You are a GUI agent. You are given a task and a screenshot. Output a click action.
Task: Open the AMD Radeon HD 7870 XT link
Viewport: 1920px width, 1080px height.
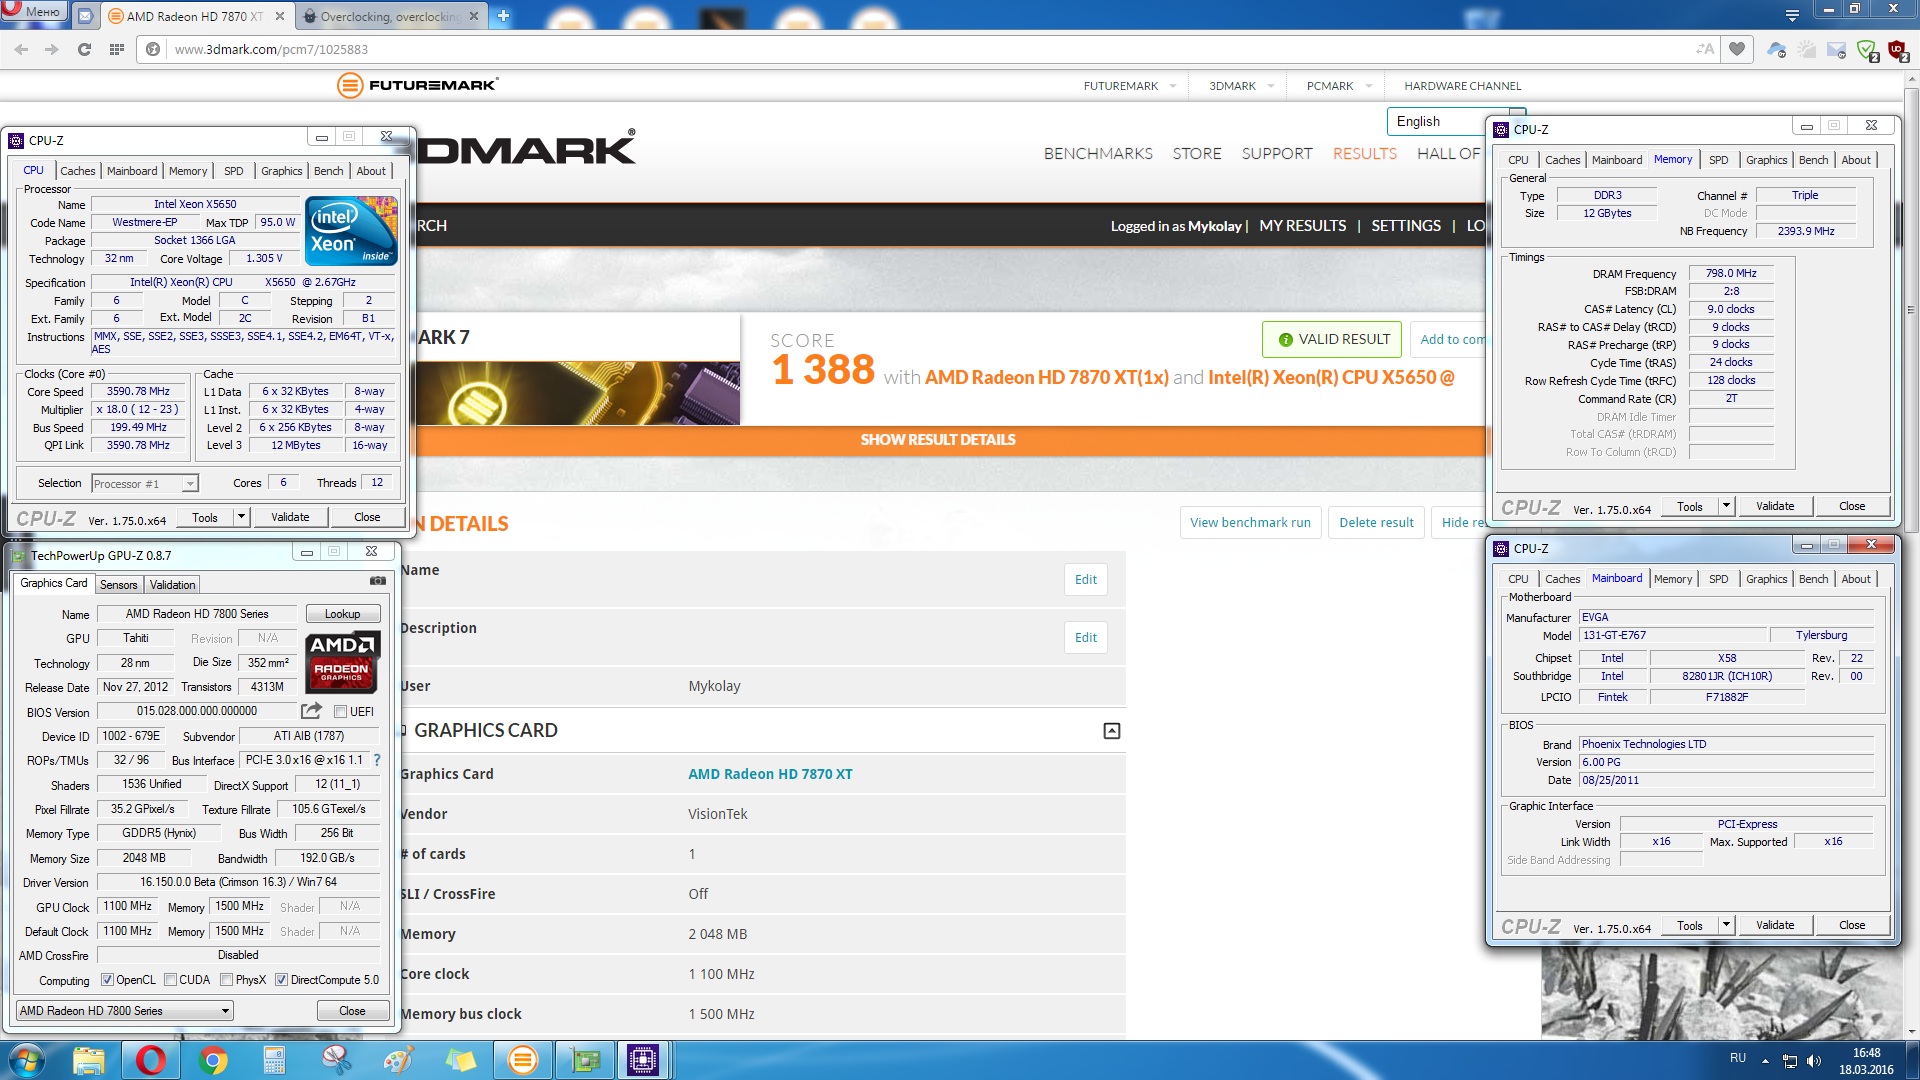click(770, 774)
